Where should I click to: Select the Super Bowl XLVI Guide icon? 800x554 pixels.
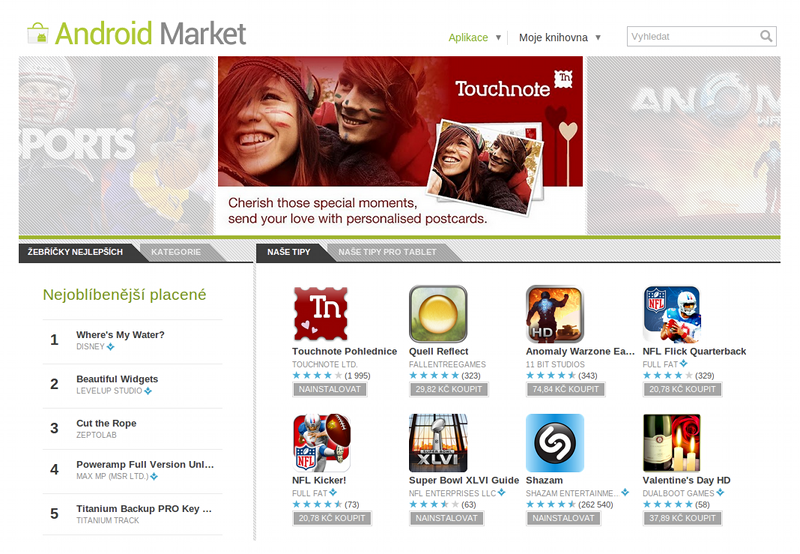438,443
